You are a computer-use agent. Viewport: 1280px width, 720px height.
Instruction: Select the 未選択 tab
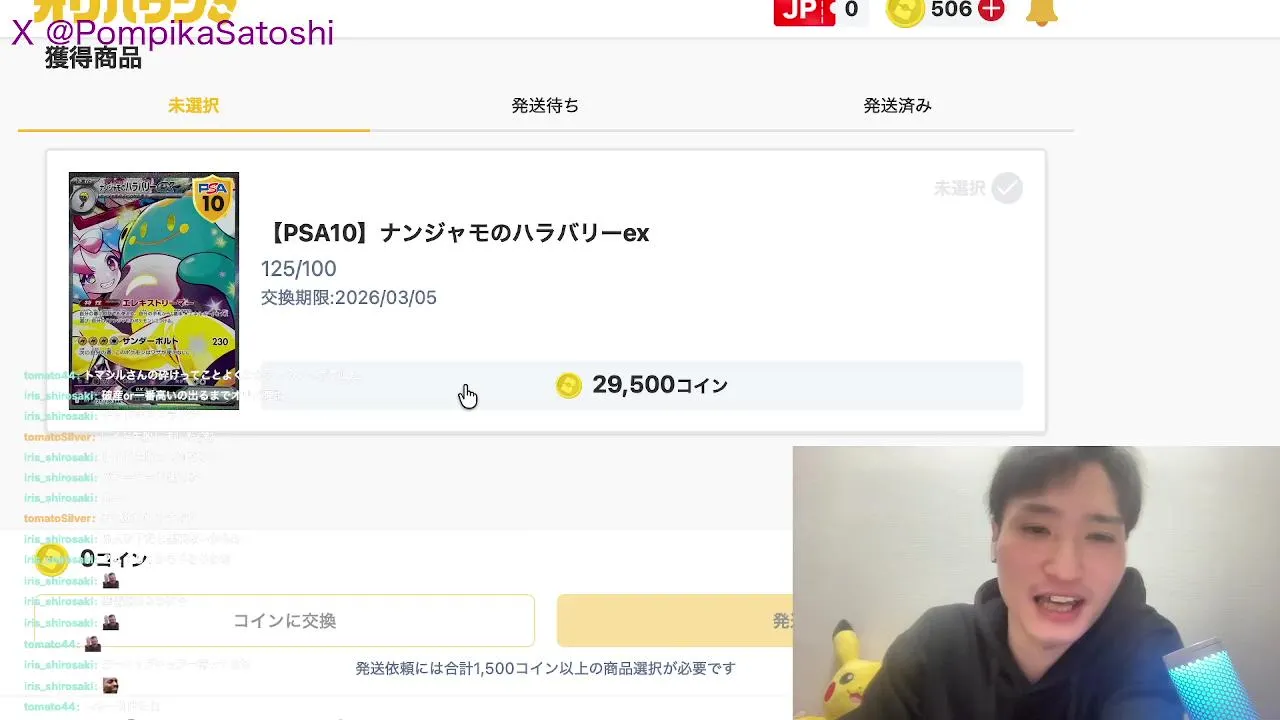(x=193, y=105)
